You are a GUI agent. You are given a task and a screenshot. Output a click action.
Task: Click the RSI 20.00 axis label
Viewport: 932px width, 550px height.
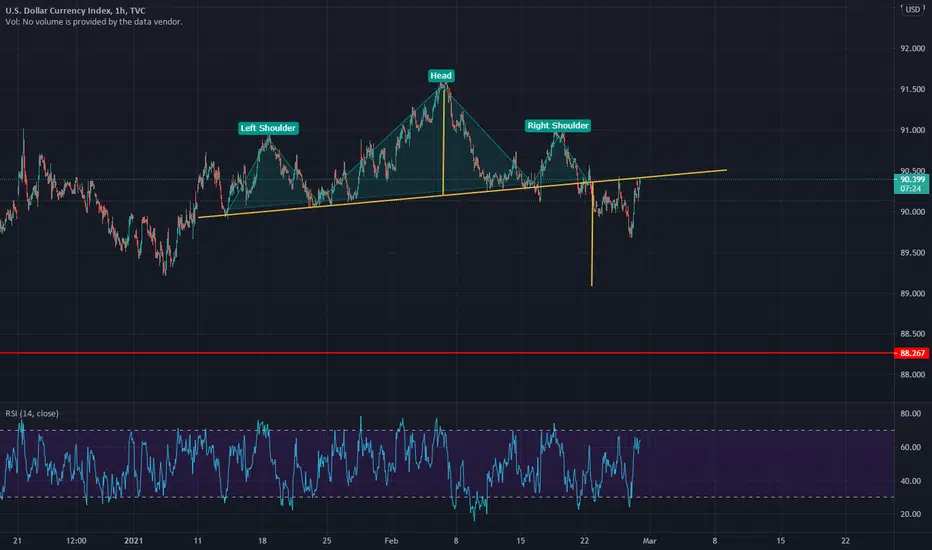(x=910, y=514)
